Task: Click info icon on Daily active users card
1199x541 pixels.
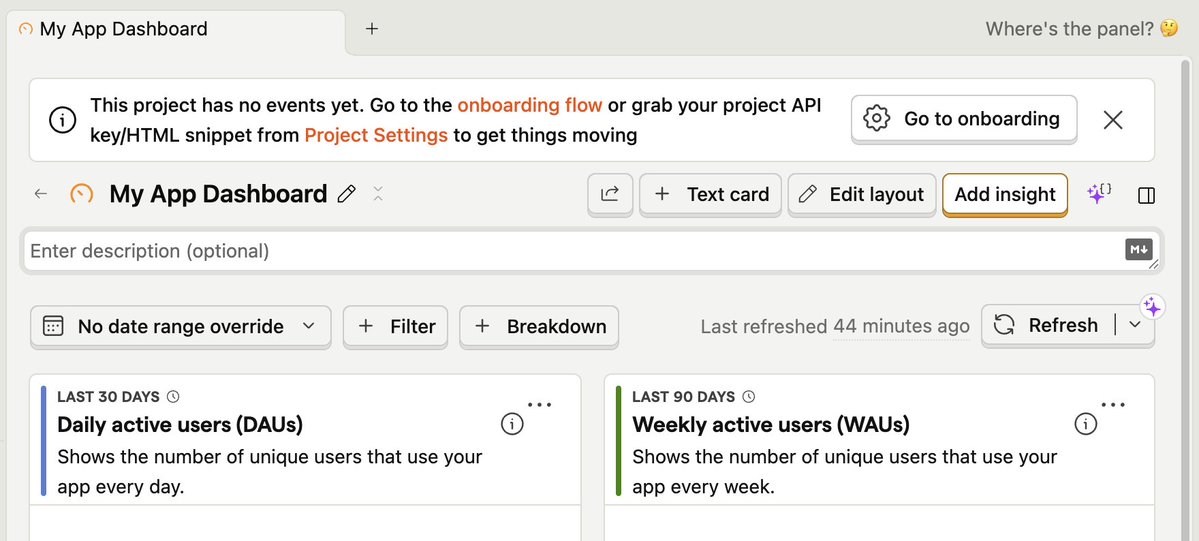Action: (511, 424)
